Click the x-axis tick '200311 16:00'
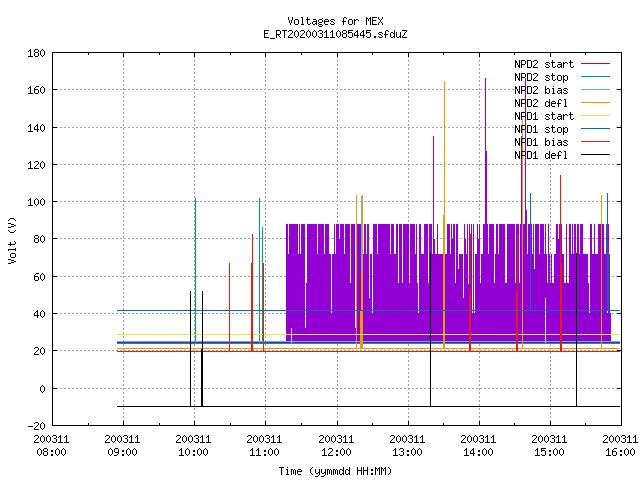 620,446
